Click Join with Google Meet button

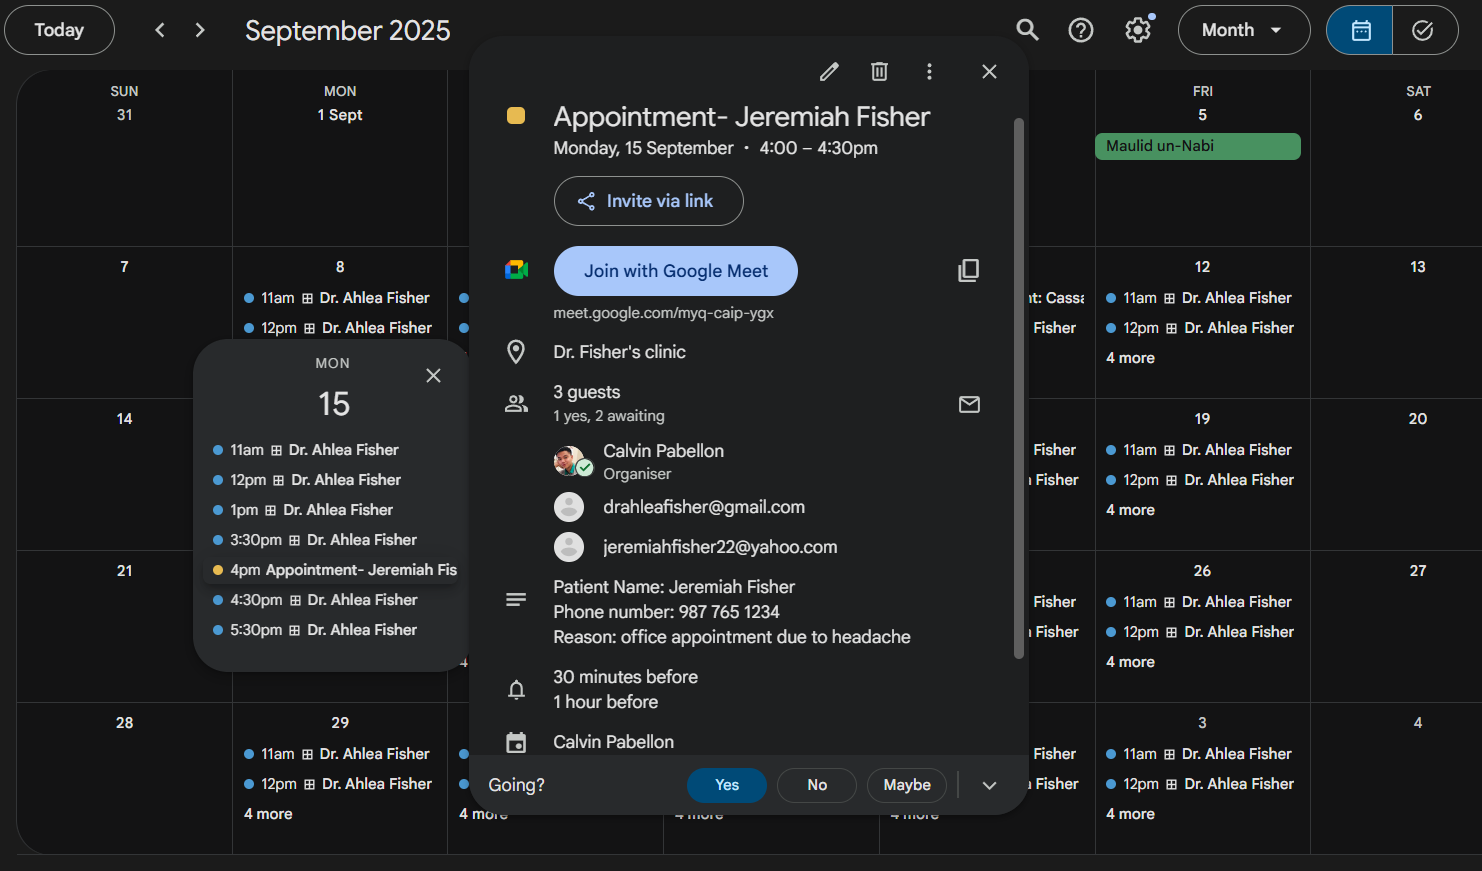click(x=676, y=271)
